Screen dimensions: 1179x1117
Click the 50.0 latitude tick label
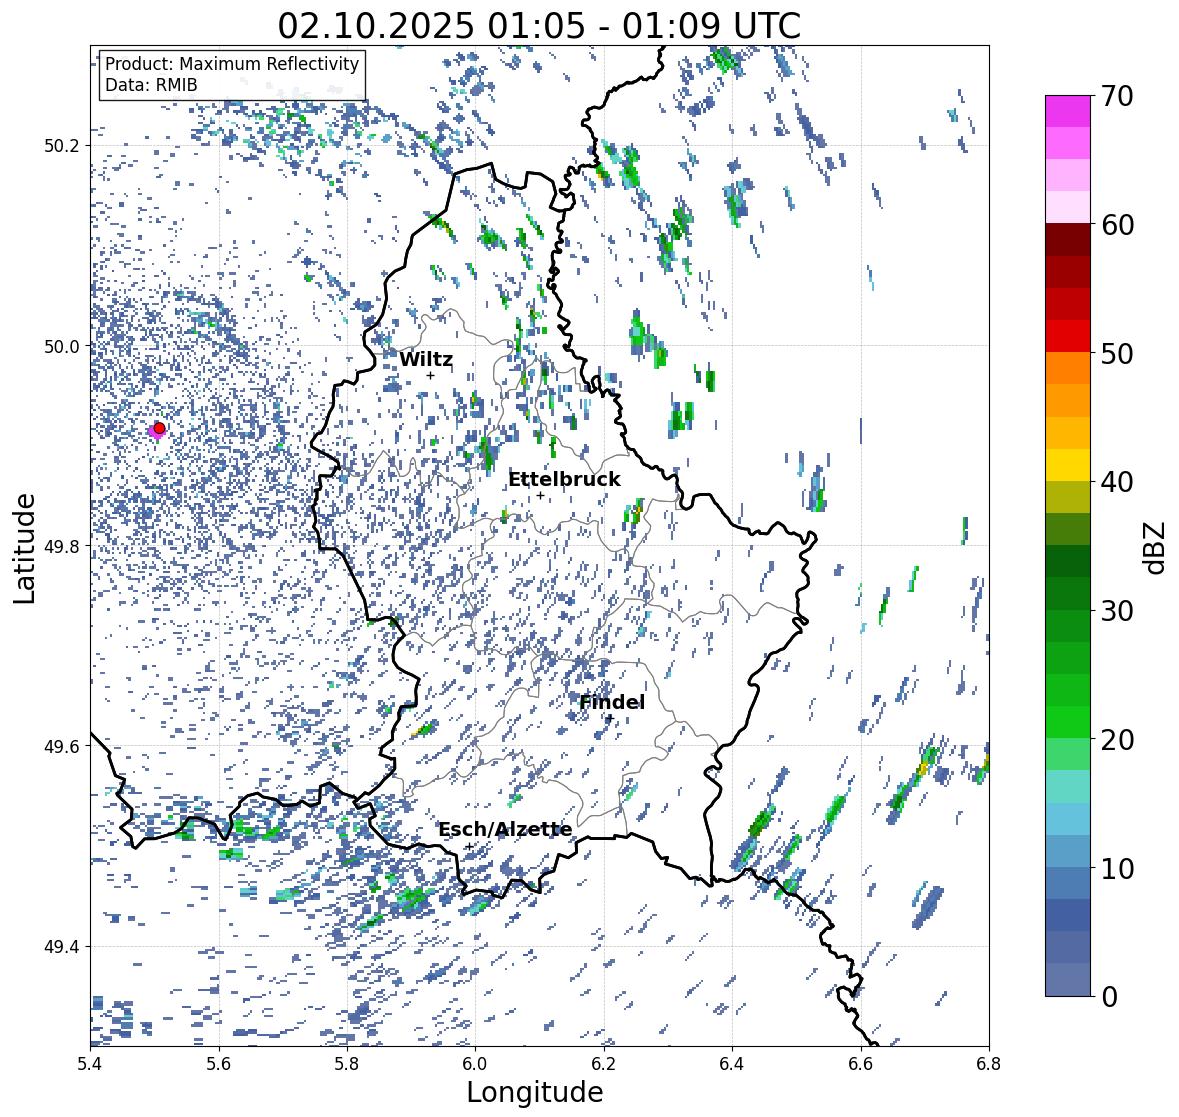(x=62, y=347)
